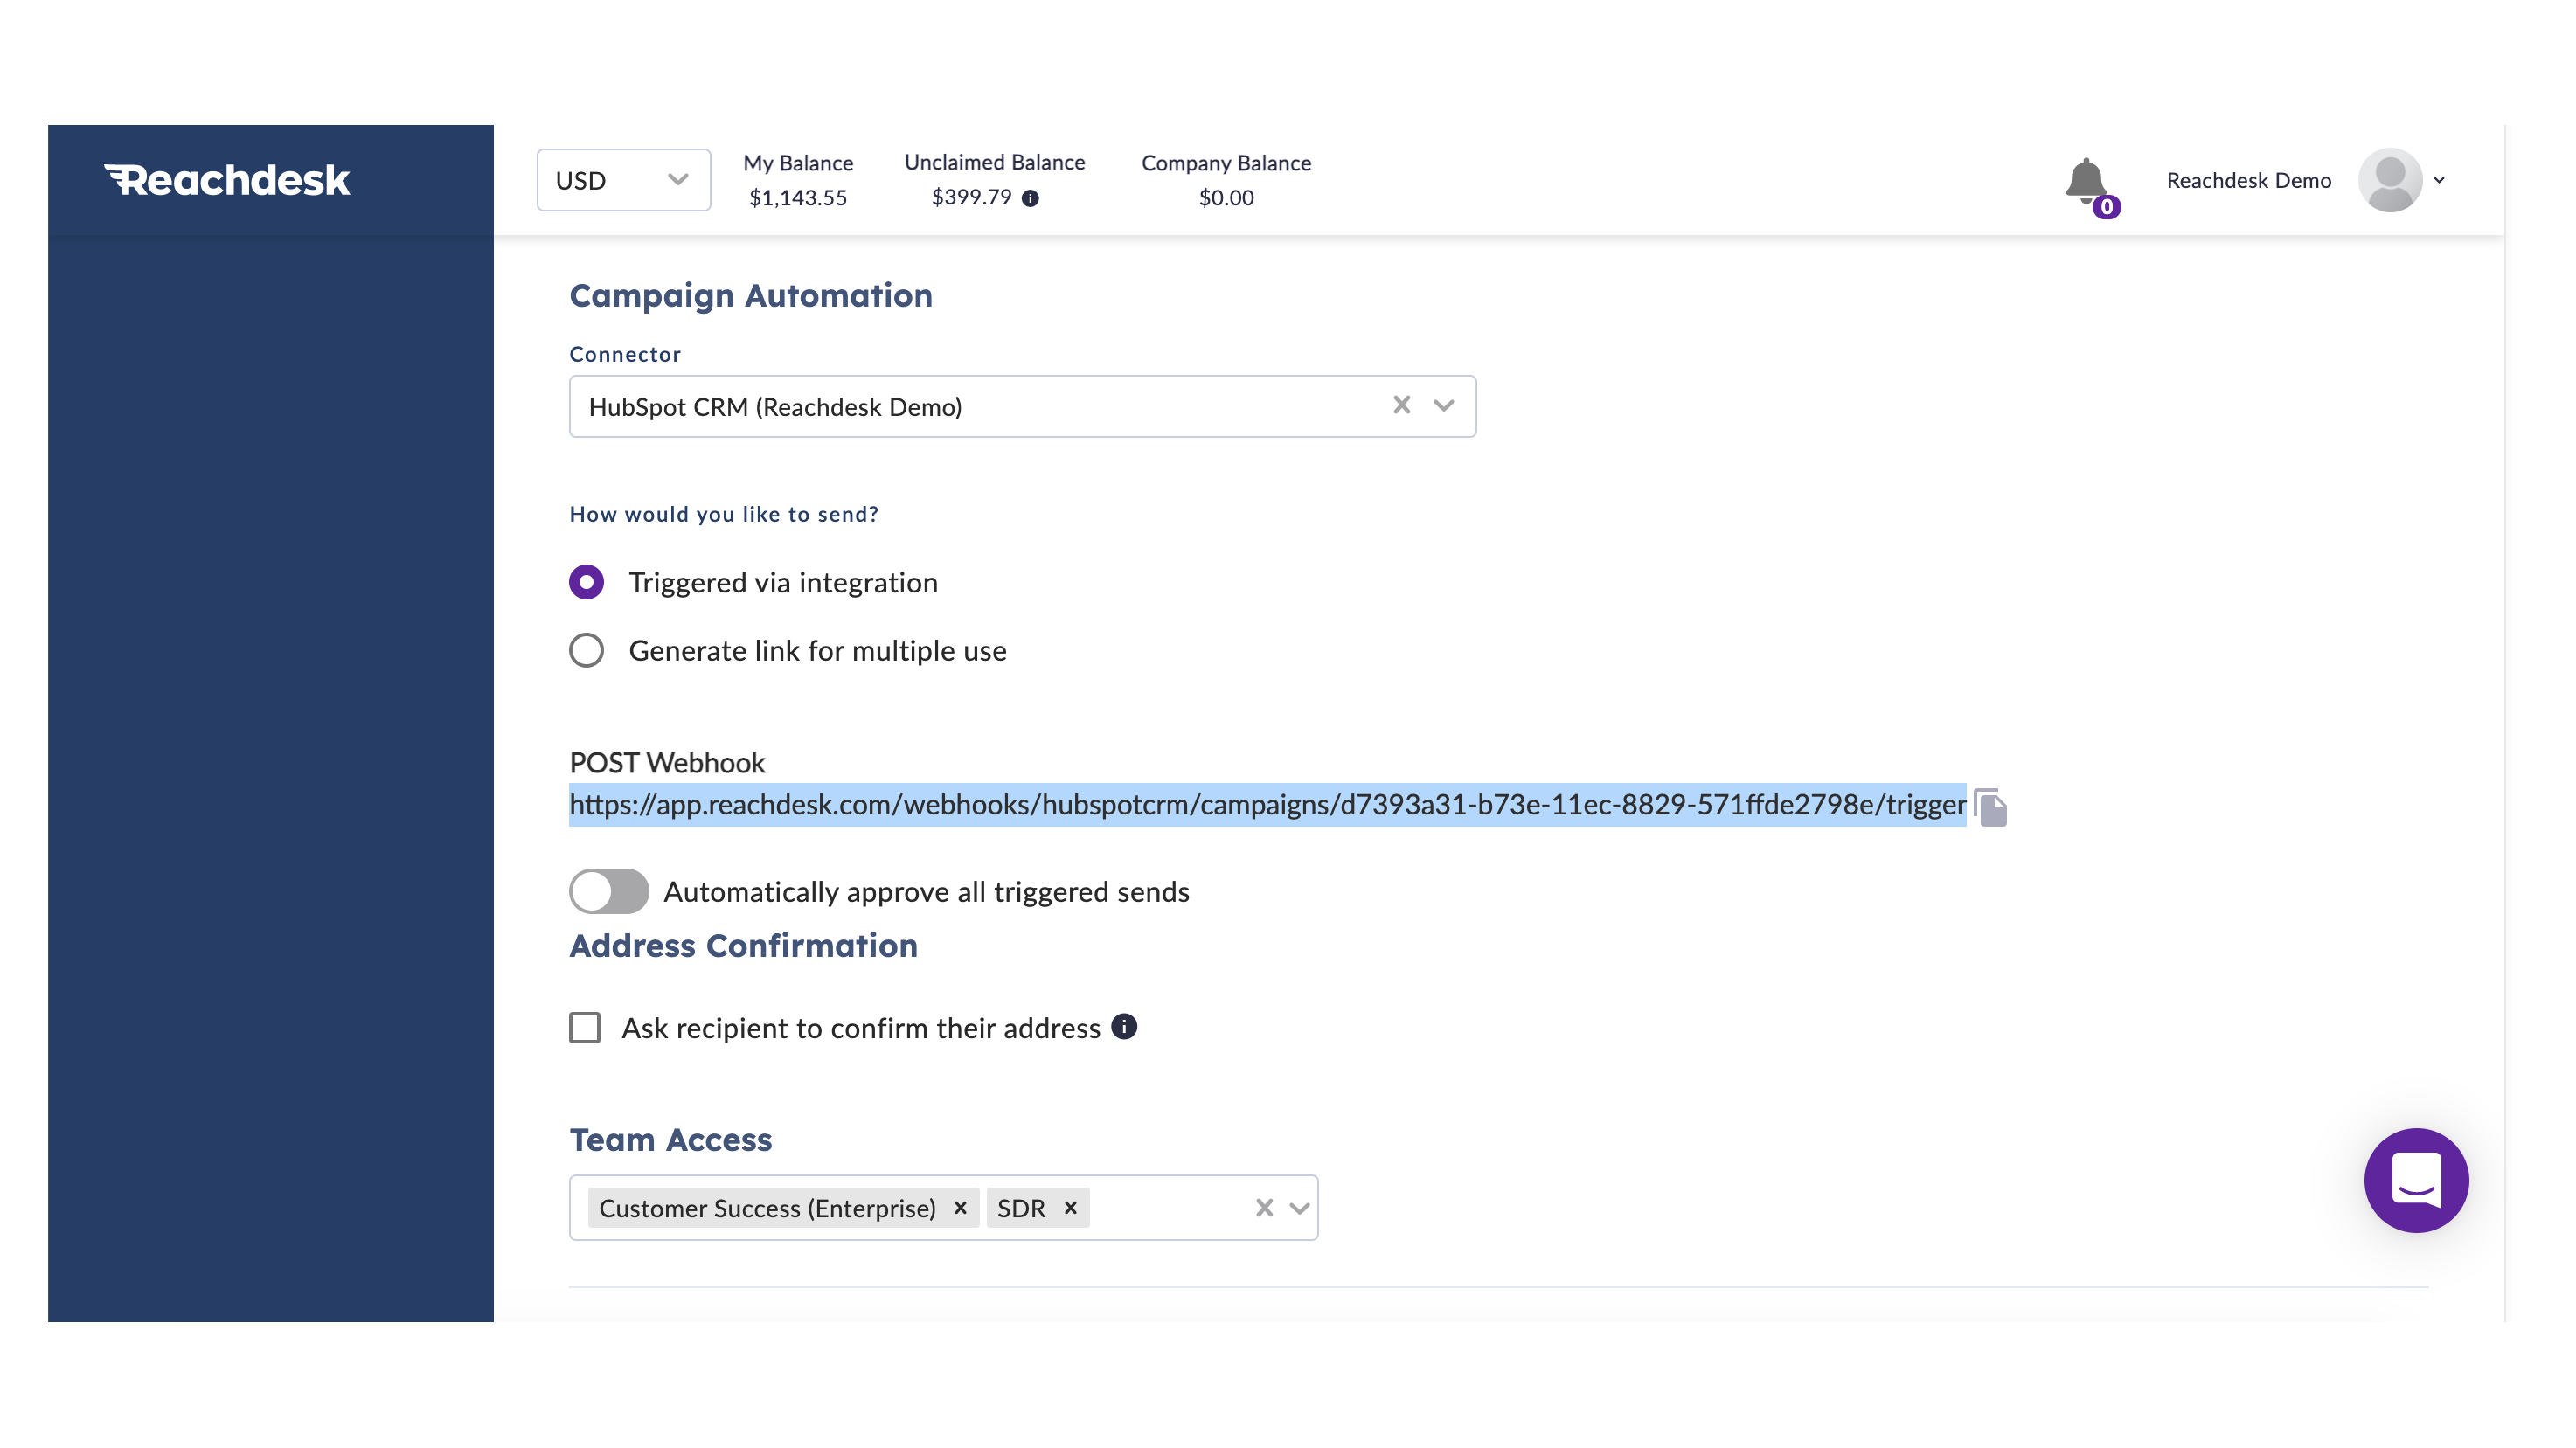Copy the POST Webhook URL
The image size is (2576, 1448).
(1991, 807)
